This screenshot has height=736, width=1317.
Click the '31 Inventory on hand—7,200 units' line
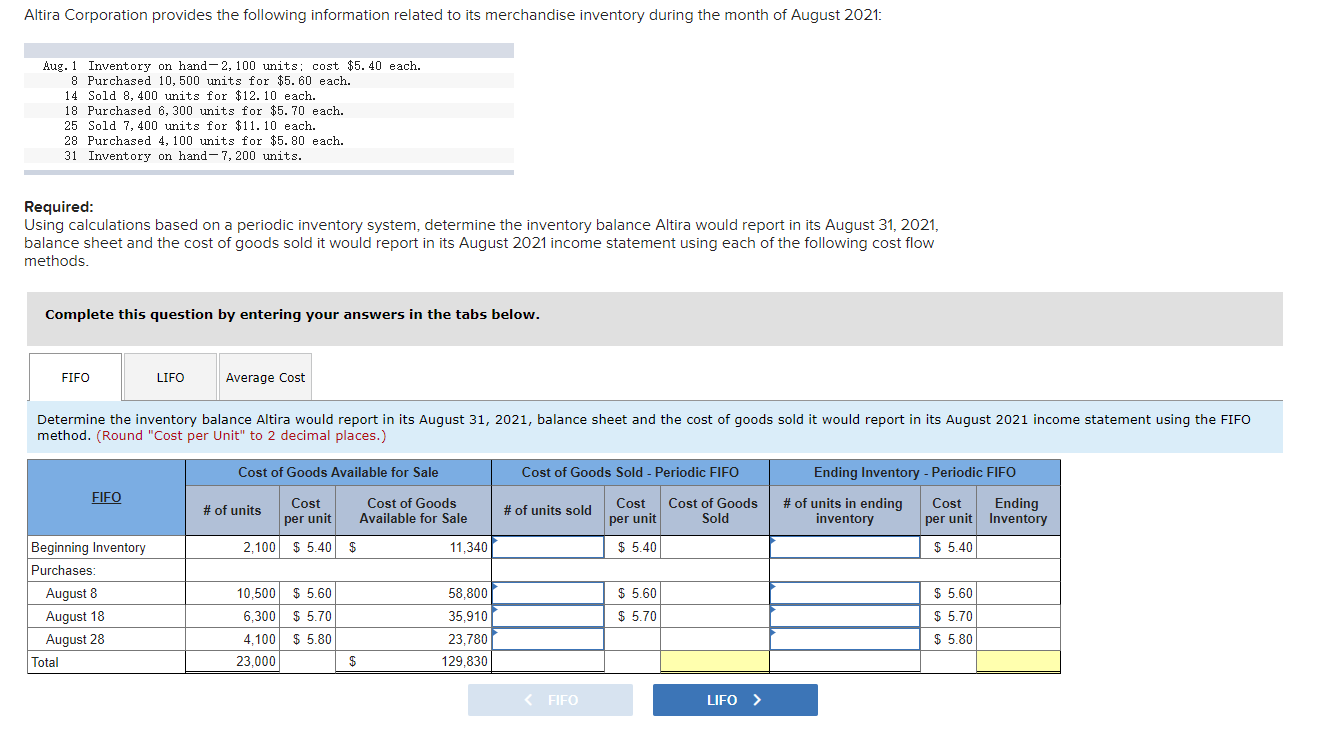[x=183, y=156]
